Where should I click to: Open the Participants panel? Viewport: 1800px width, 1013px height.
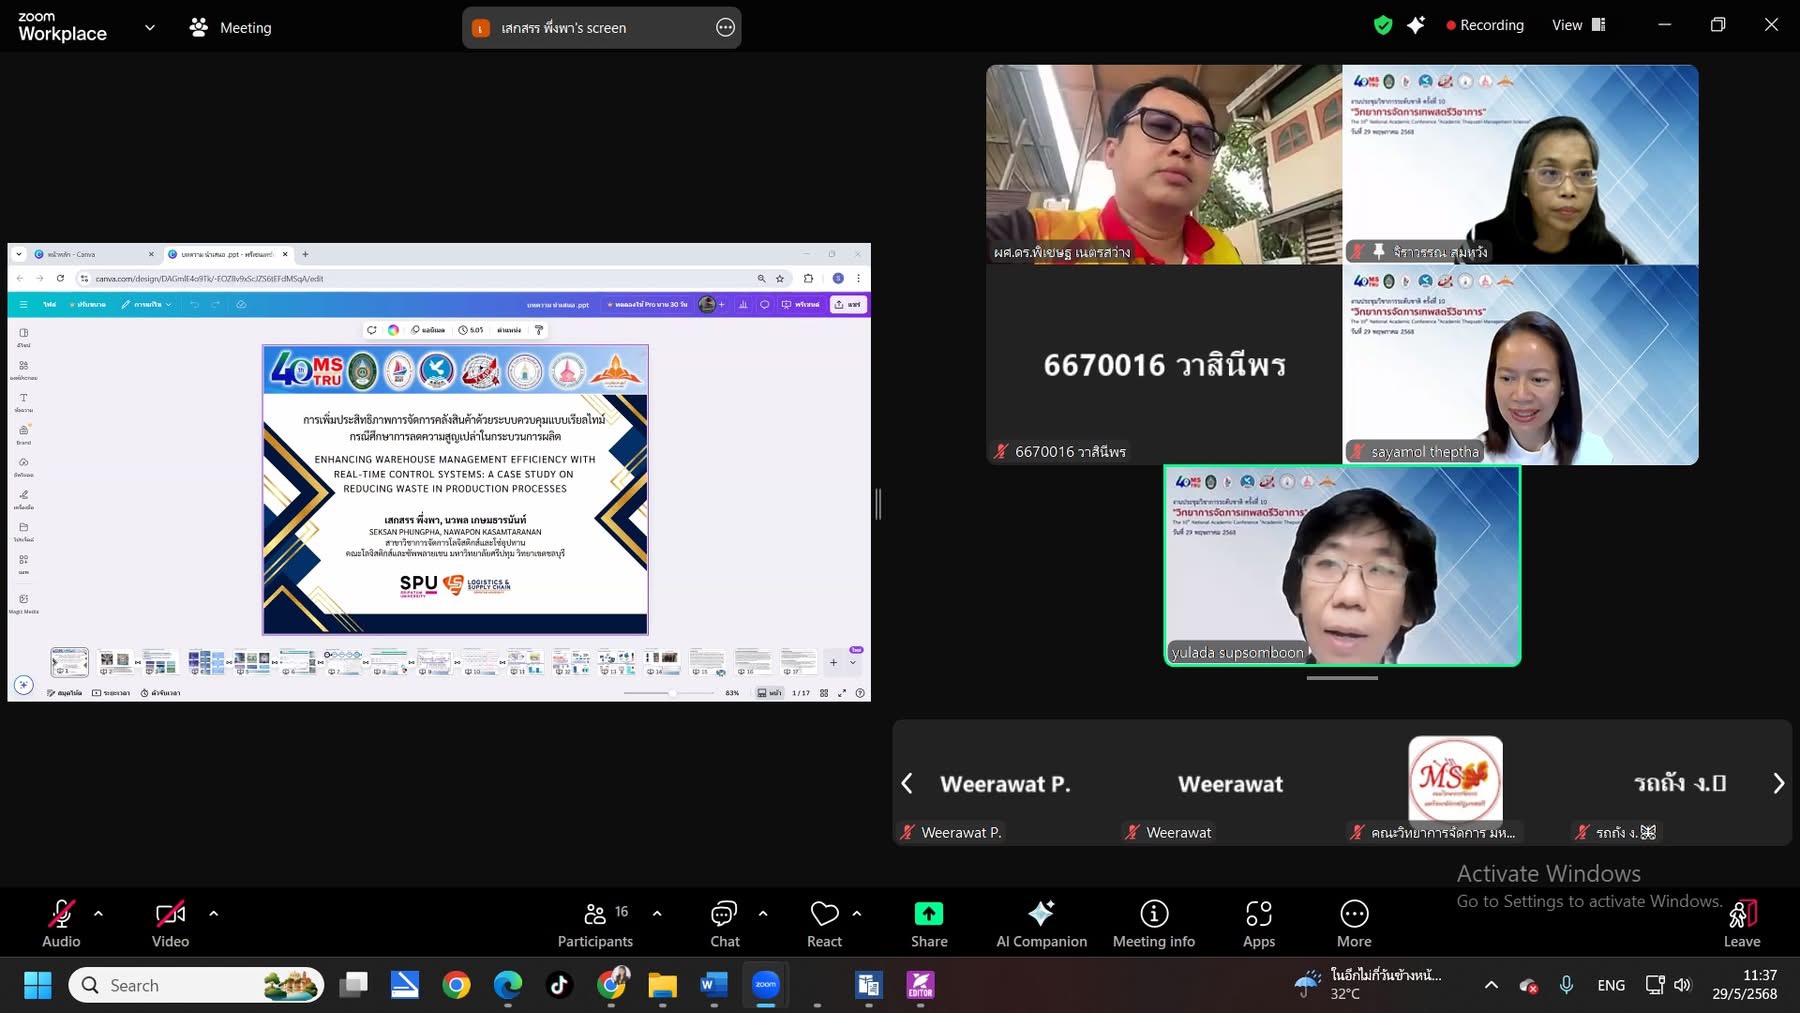595,924
